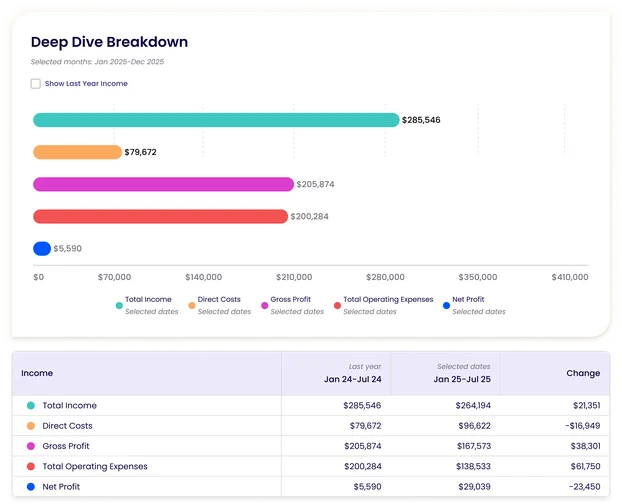
Task: Select the Net Profit table row label
Action: [x=61, y=487]
